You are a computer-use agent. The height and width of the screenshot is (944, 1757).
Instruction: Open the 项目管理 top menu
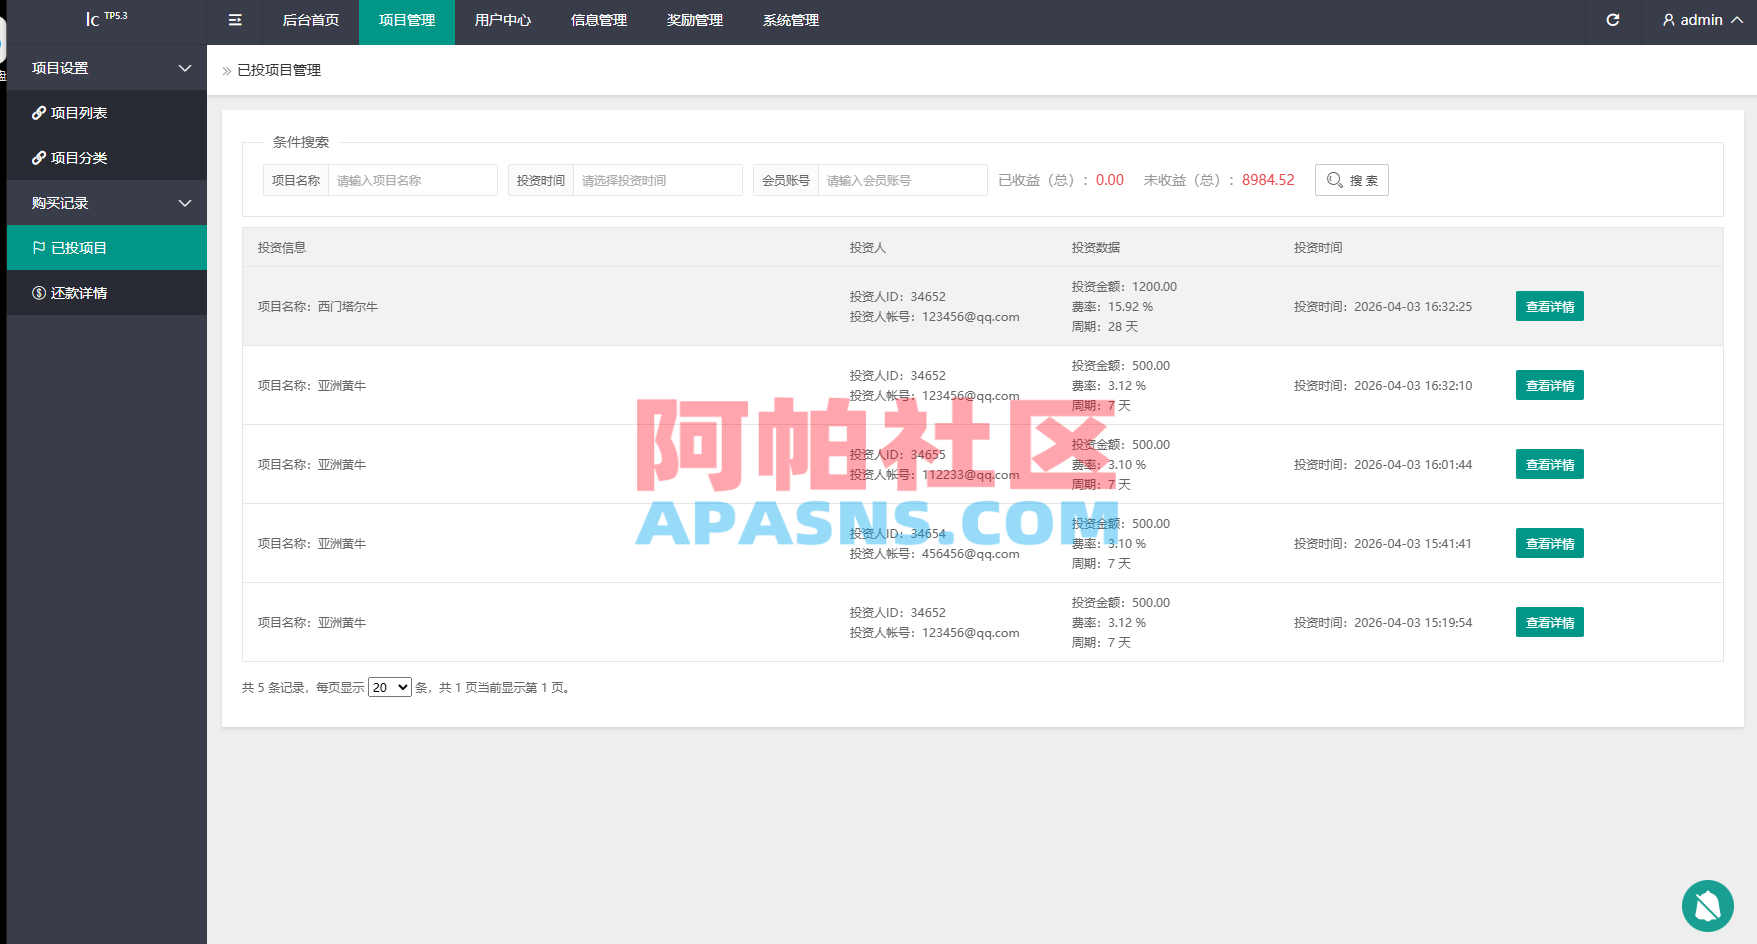pos(407,20)
